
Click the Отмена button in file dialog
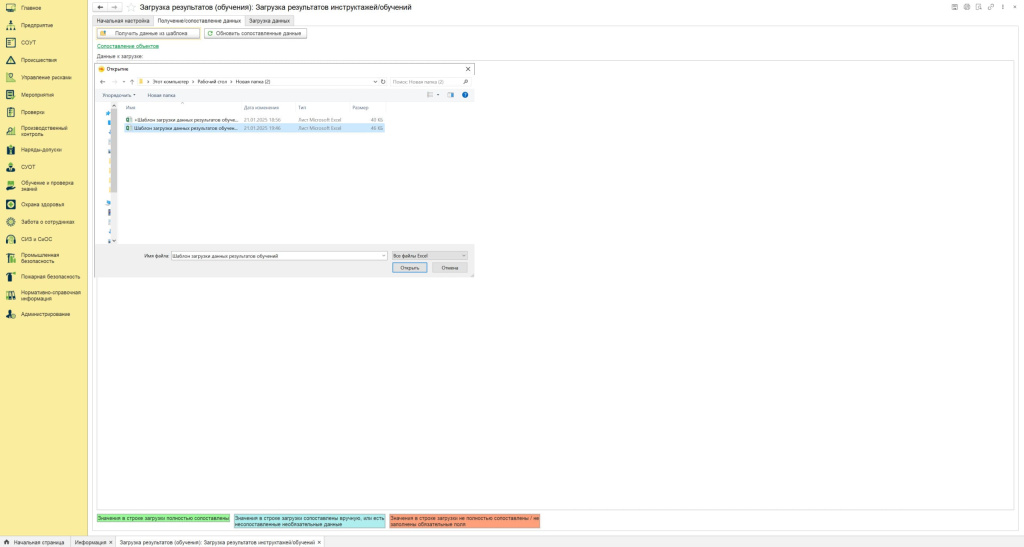point(449,268)
